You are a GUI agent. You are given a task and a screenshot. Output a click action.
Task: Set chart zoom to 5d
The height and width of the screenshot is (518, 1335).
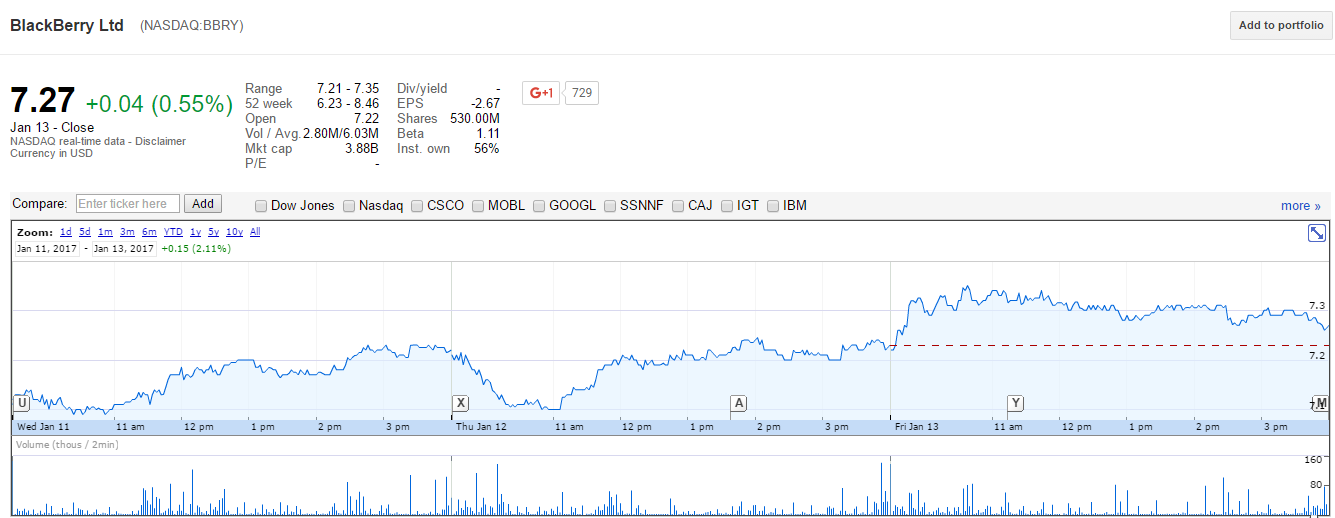(x=85, y=232)
